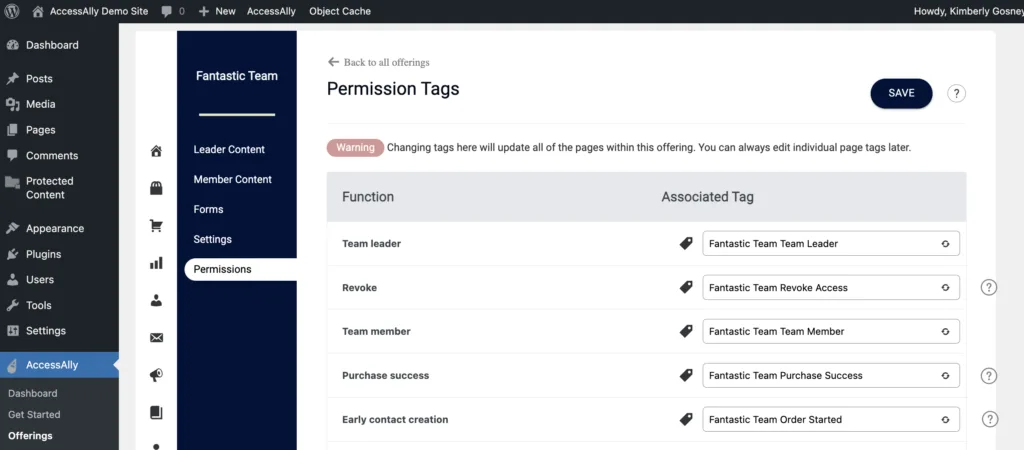Refresh icon in Team Member tag field
Viewport: 1024px width, 450px height.
click(x=945, y=331)
